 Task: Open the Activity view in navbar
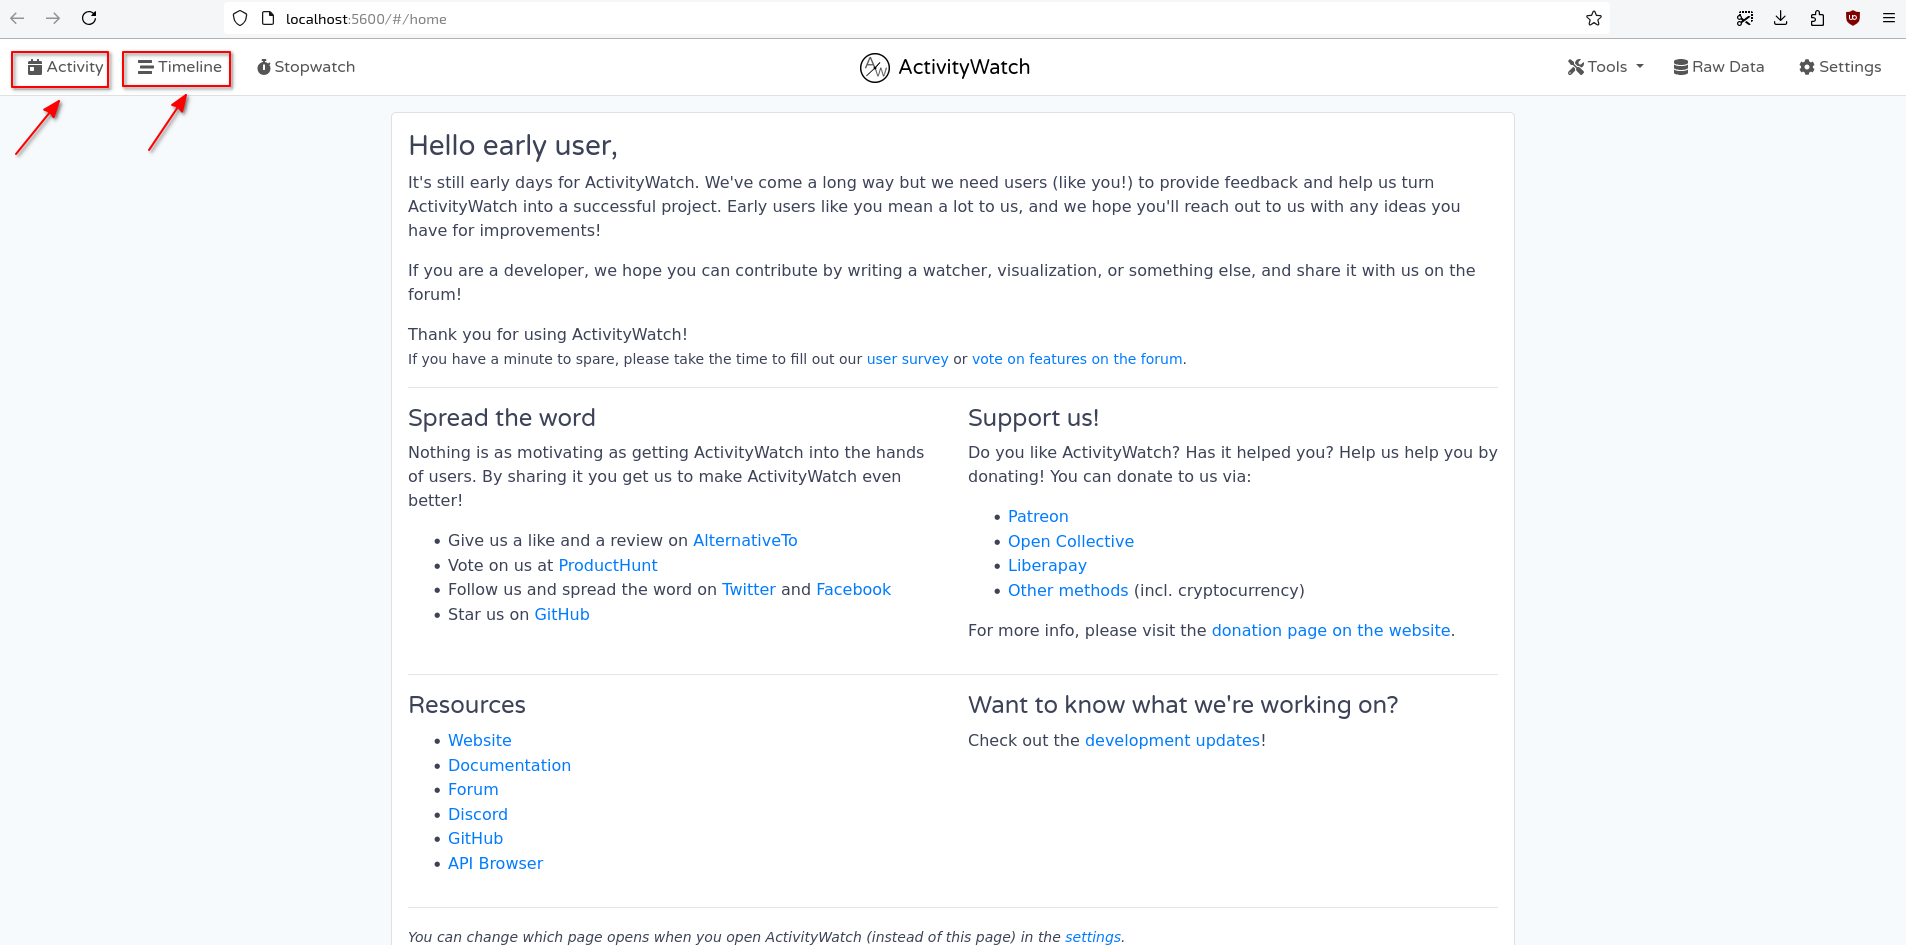(x=65, y=67)
